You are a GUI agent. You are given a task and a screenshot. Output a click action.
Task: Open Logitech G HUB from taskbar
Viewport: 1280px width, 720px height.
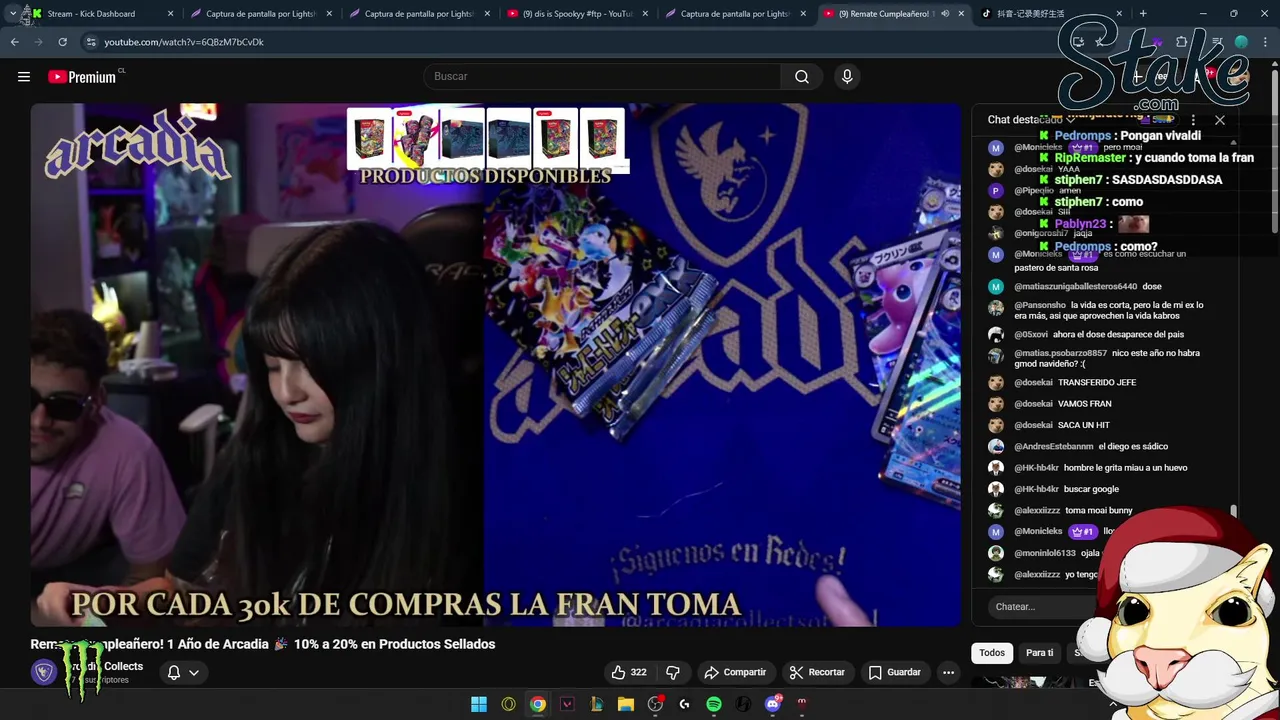684,704
